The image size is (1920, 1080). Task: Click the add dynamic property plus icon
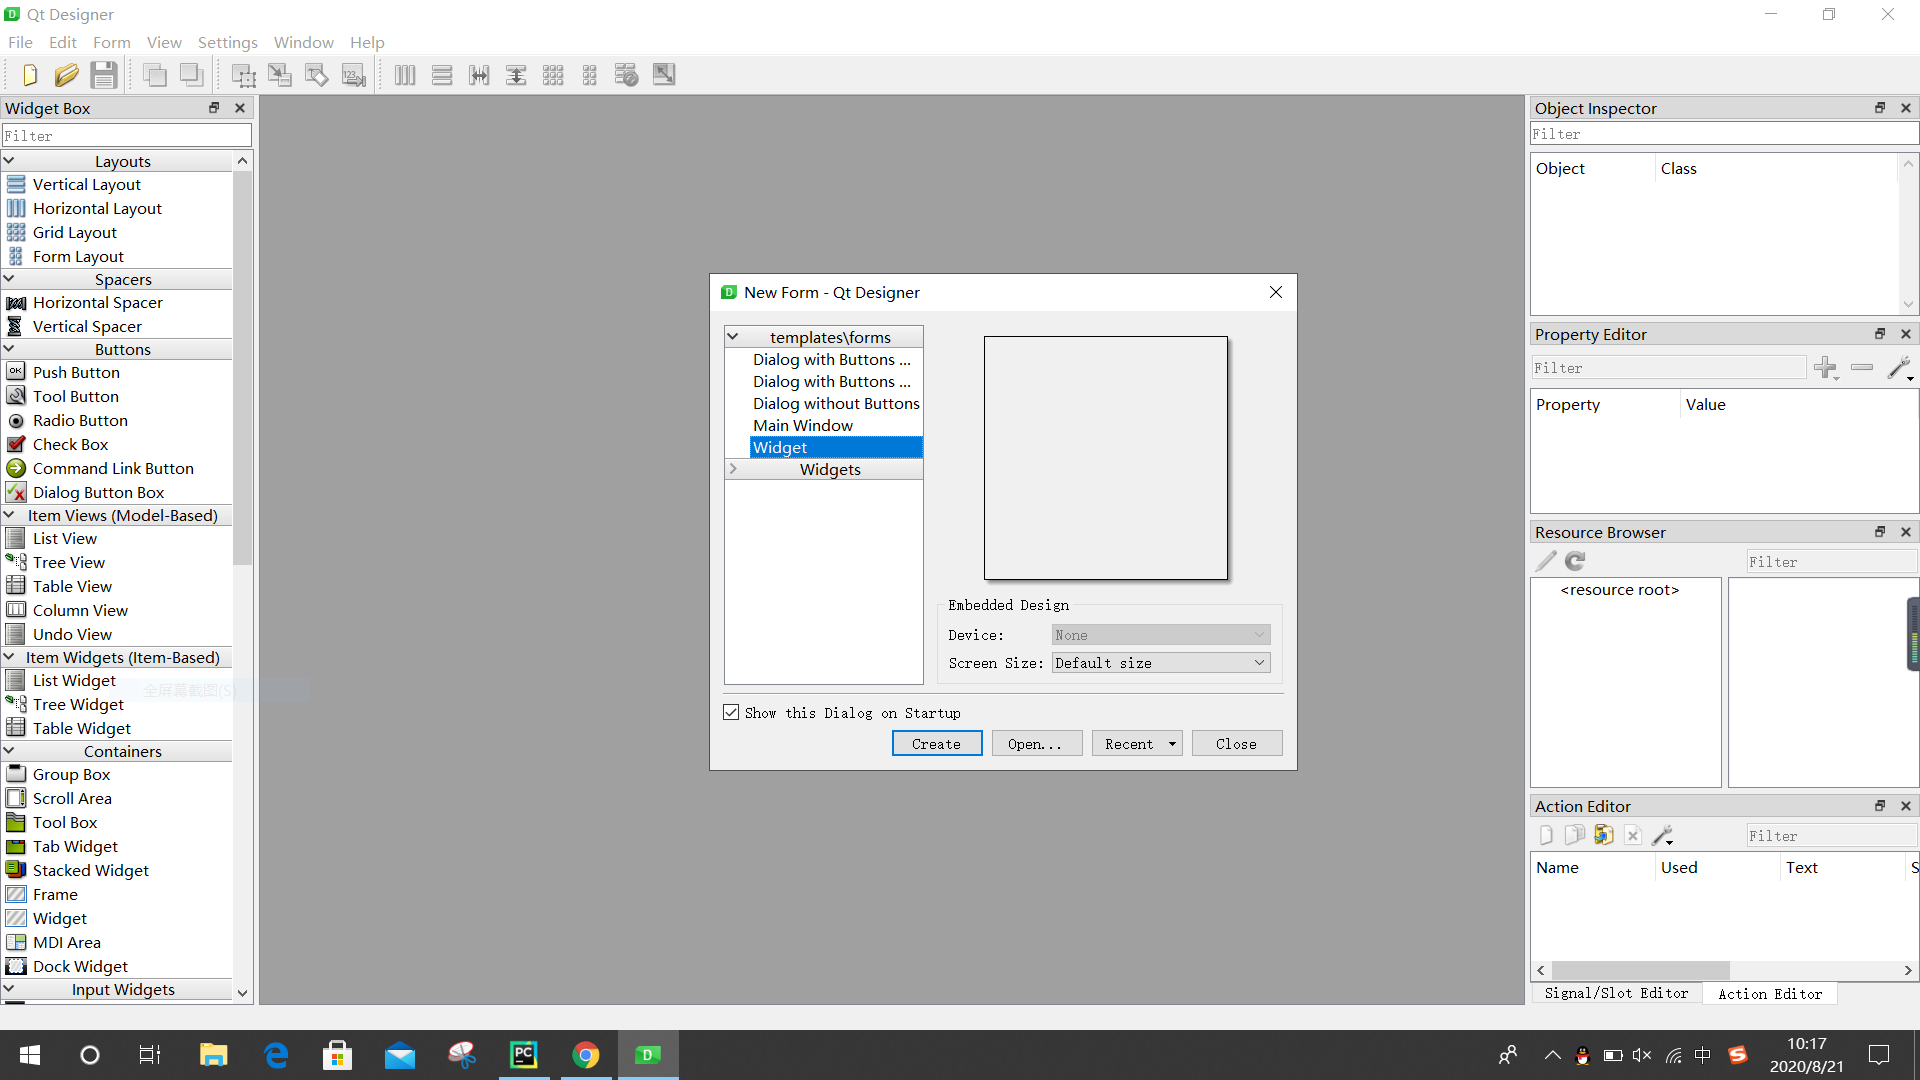1825,368
